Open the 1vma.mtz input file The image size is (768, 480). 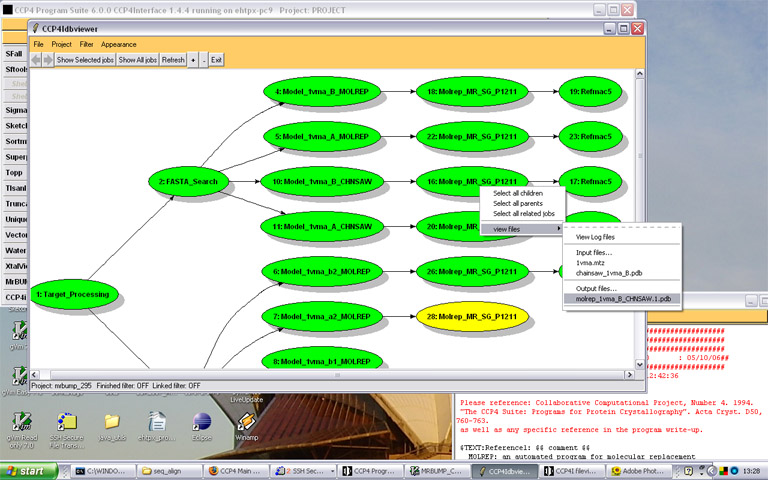coord(622,263)
